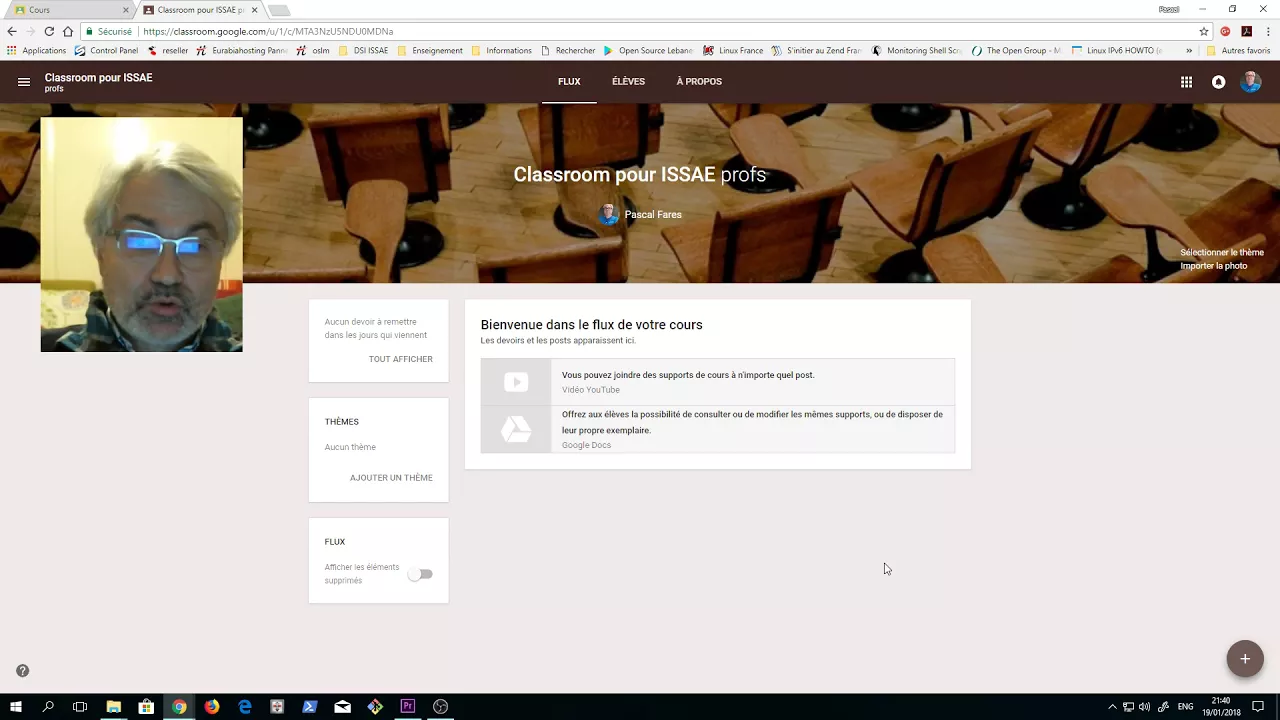1280x720 pixels.
Task: Bookmark this page with the star icon
Action: pyautogui.click(x=1204, y=31)
